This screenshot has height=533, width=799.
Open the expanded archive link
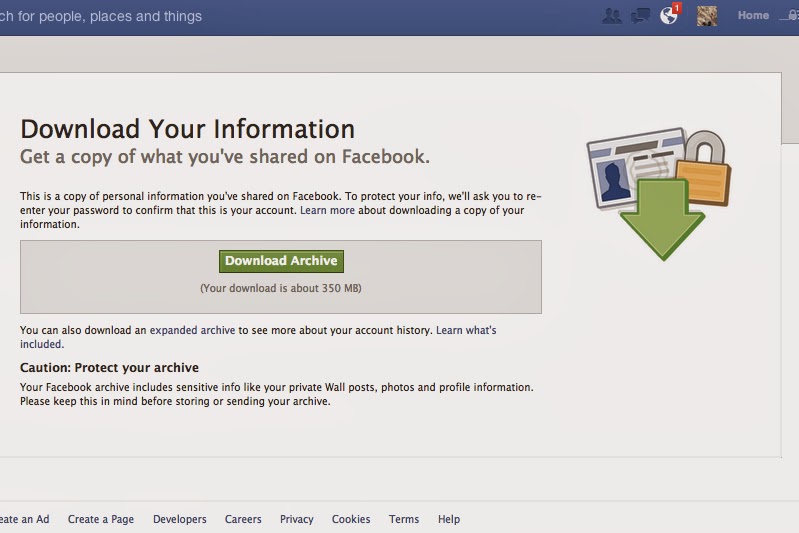[x=192, y=330]
